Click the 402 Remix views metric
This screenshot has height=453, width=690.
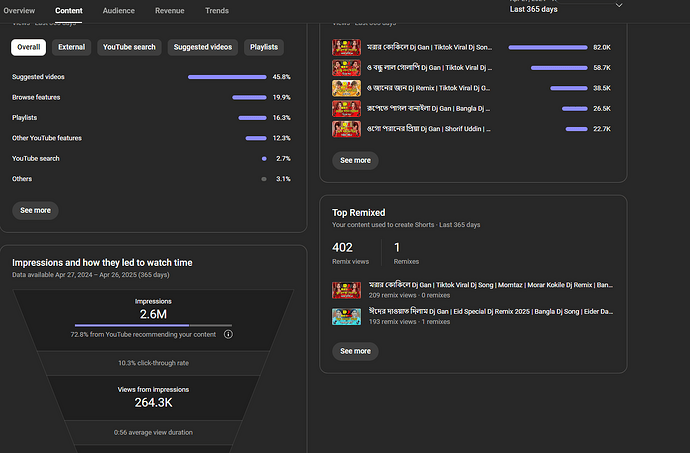click(350, 253)
